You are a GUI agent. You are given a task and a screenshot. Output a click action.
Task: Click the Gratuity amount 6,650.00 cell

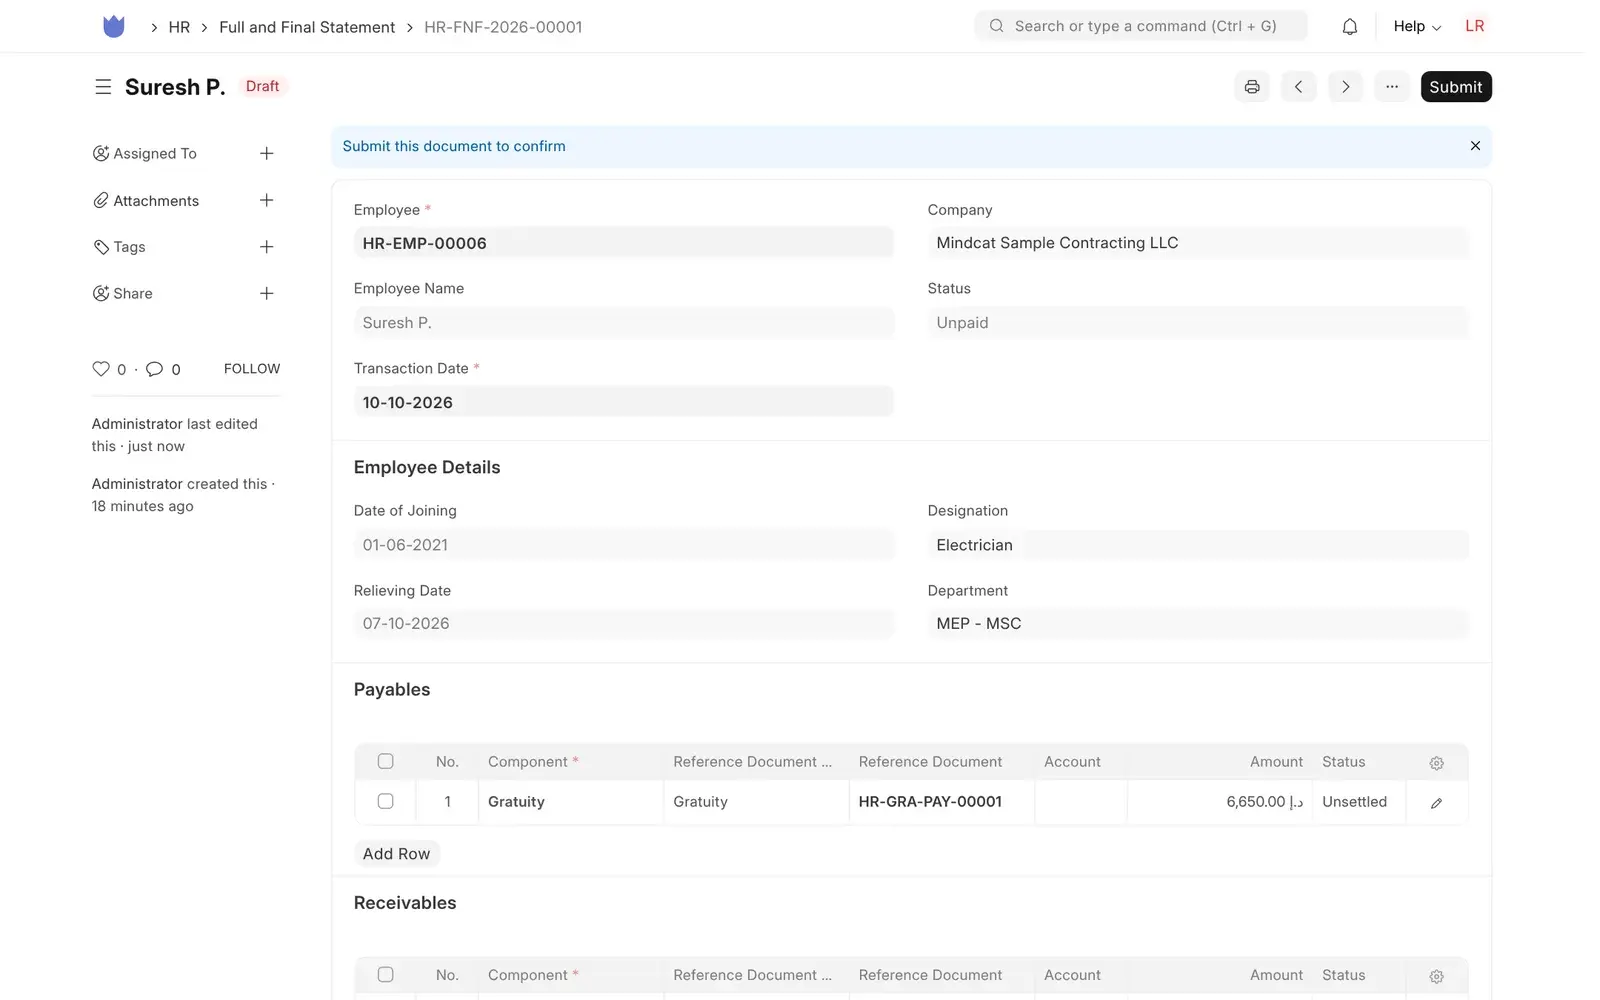pos(1219,802)
